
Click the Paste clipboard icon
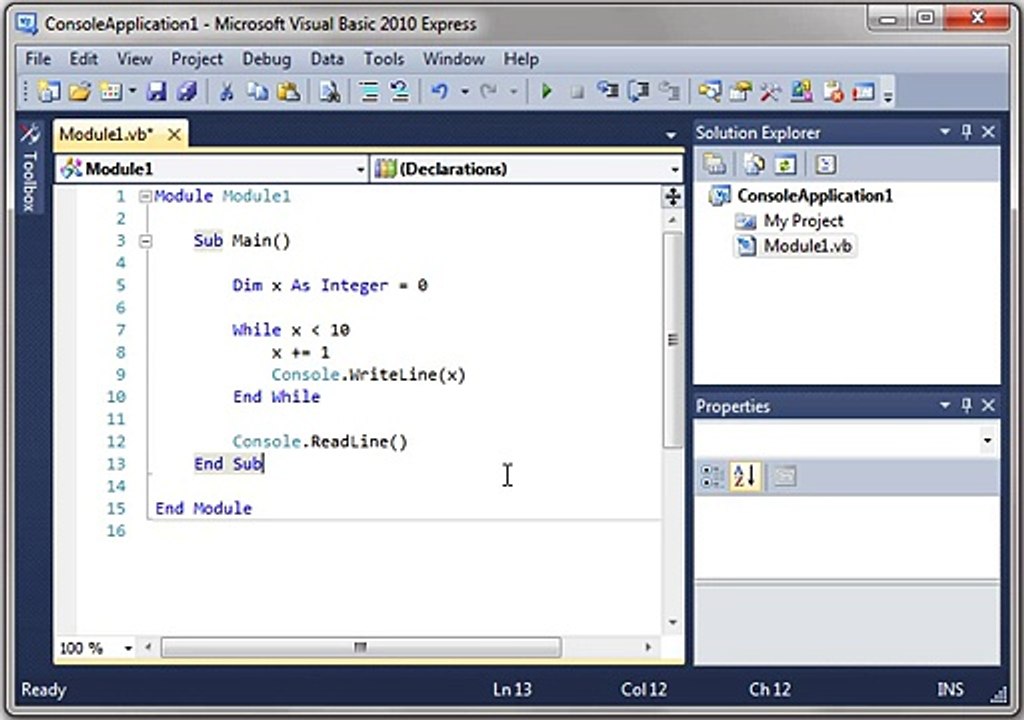(289, 91)
